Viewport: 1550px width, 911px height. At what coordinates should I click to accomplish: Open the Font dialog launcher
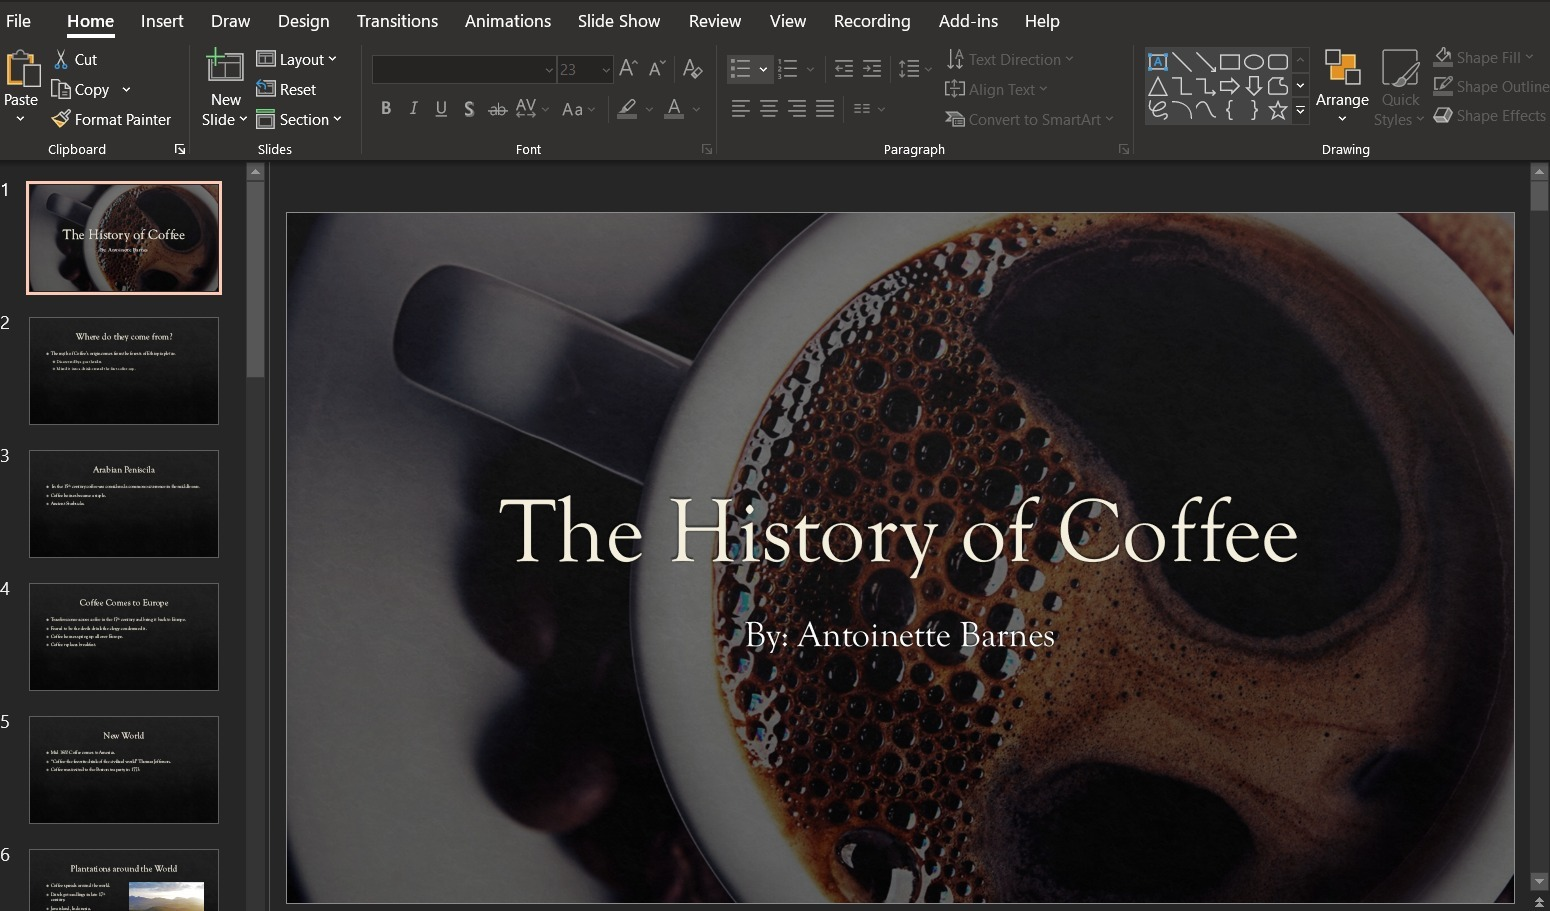tap(707, 149)
